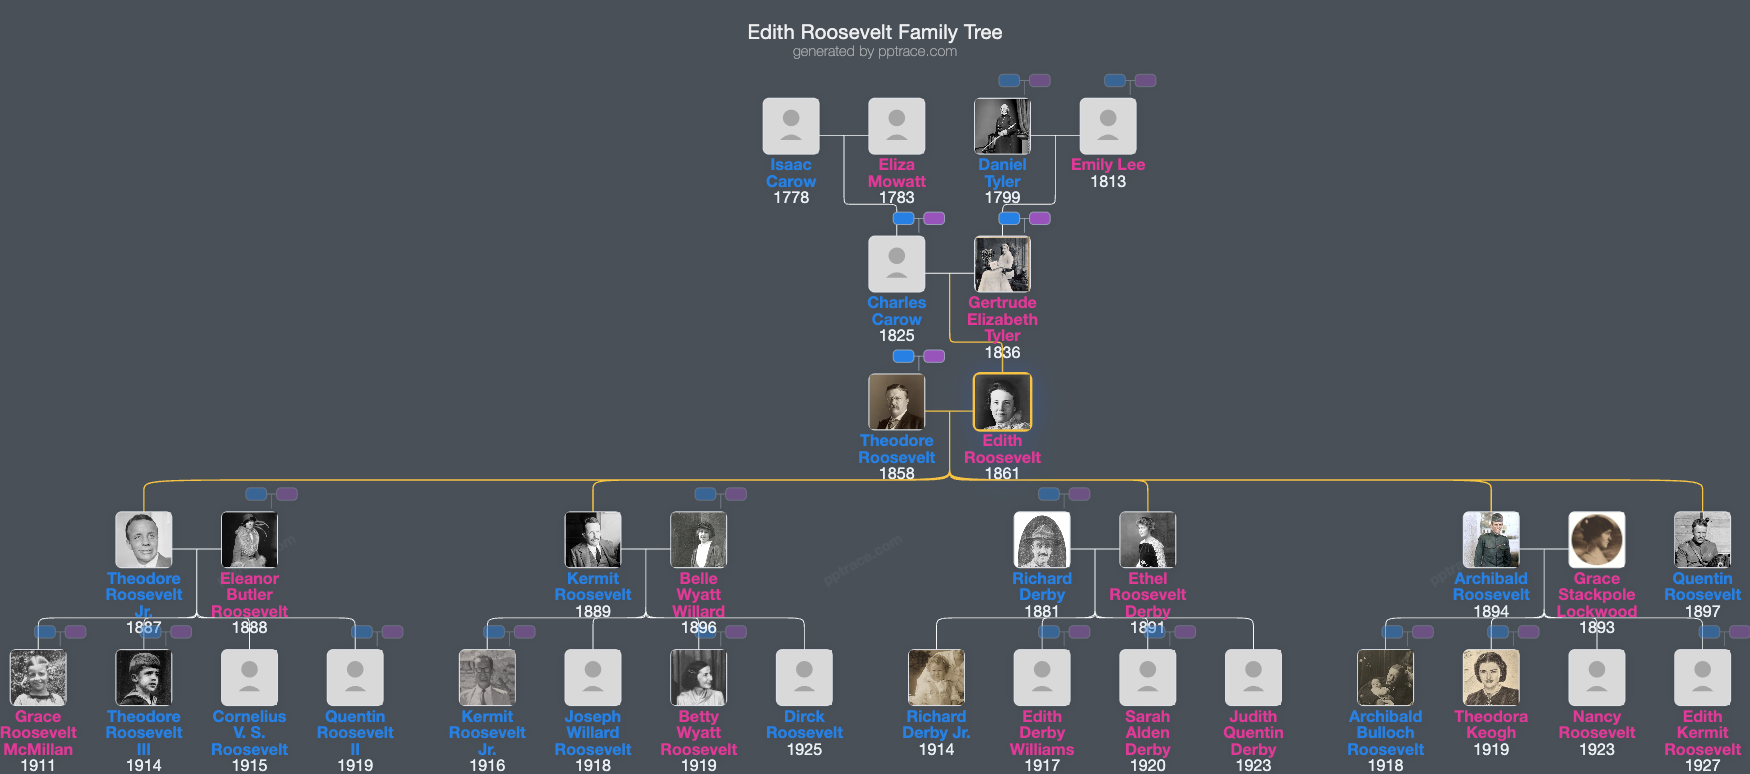Select Quentin Roosevelt II's placeholder icon

[355, 678]
